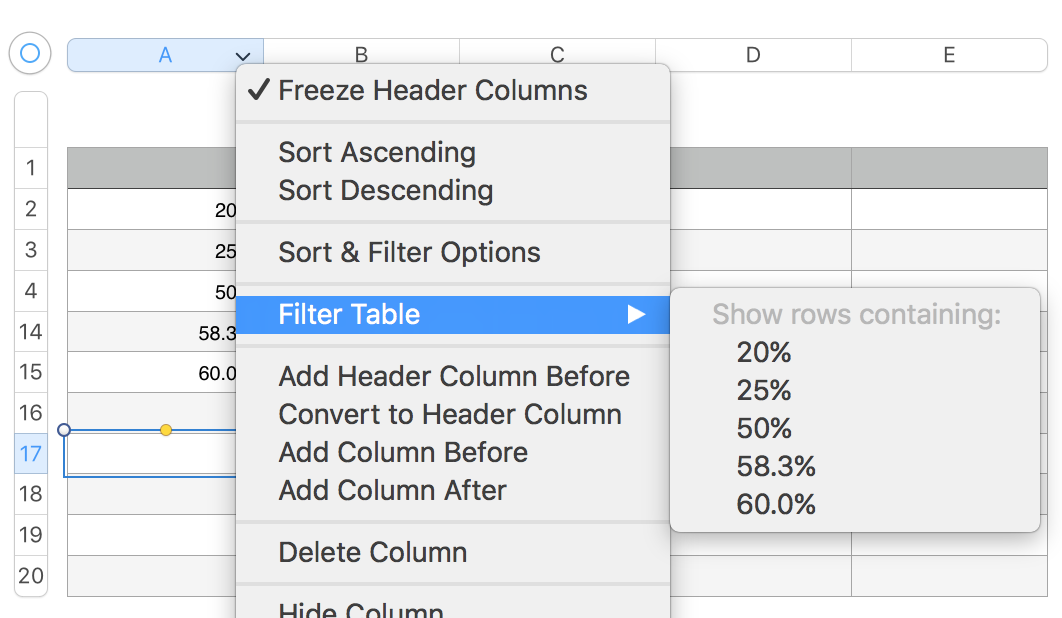The width and height of the screenshot is (1062, 618).
Task: Click the table select circle handle
Action: coord(30,53)
